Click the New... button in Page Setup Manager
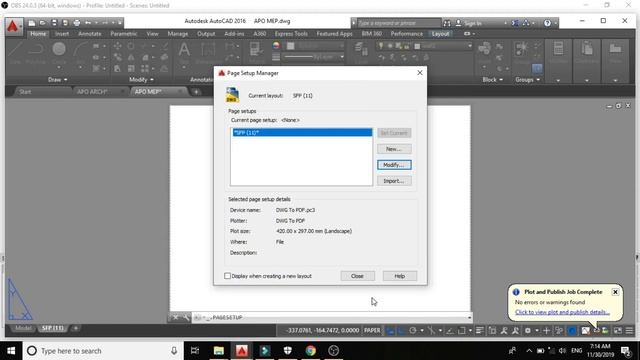This screenshot has height=360, width=640. 394,149
